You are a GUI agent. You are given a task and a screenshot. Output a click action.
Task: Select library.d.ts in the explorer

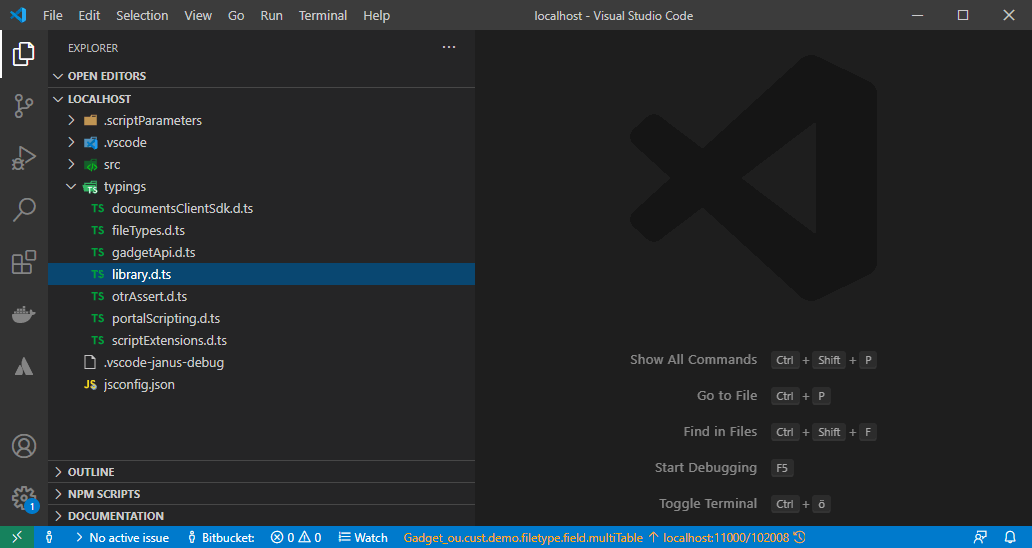[261, 274]
